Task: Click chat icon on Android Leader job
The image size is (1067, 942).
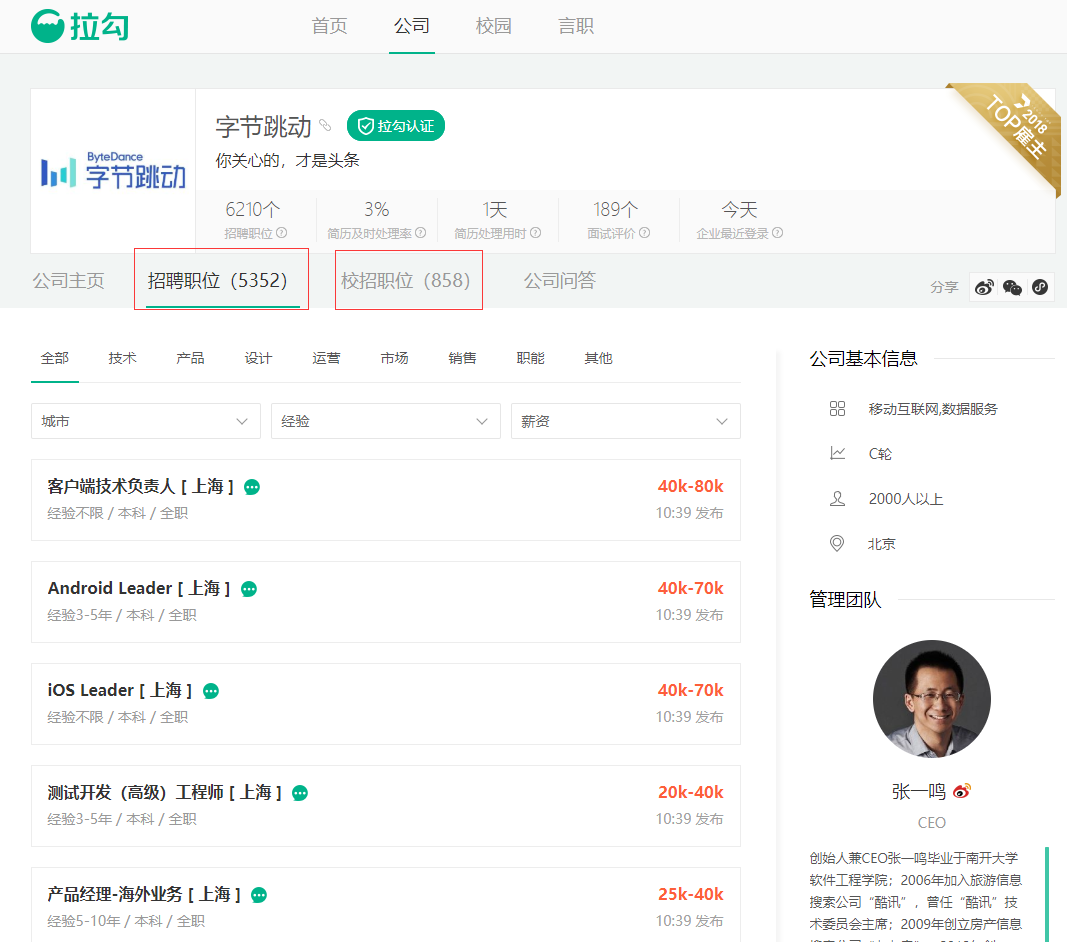Action: (249, 589)
